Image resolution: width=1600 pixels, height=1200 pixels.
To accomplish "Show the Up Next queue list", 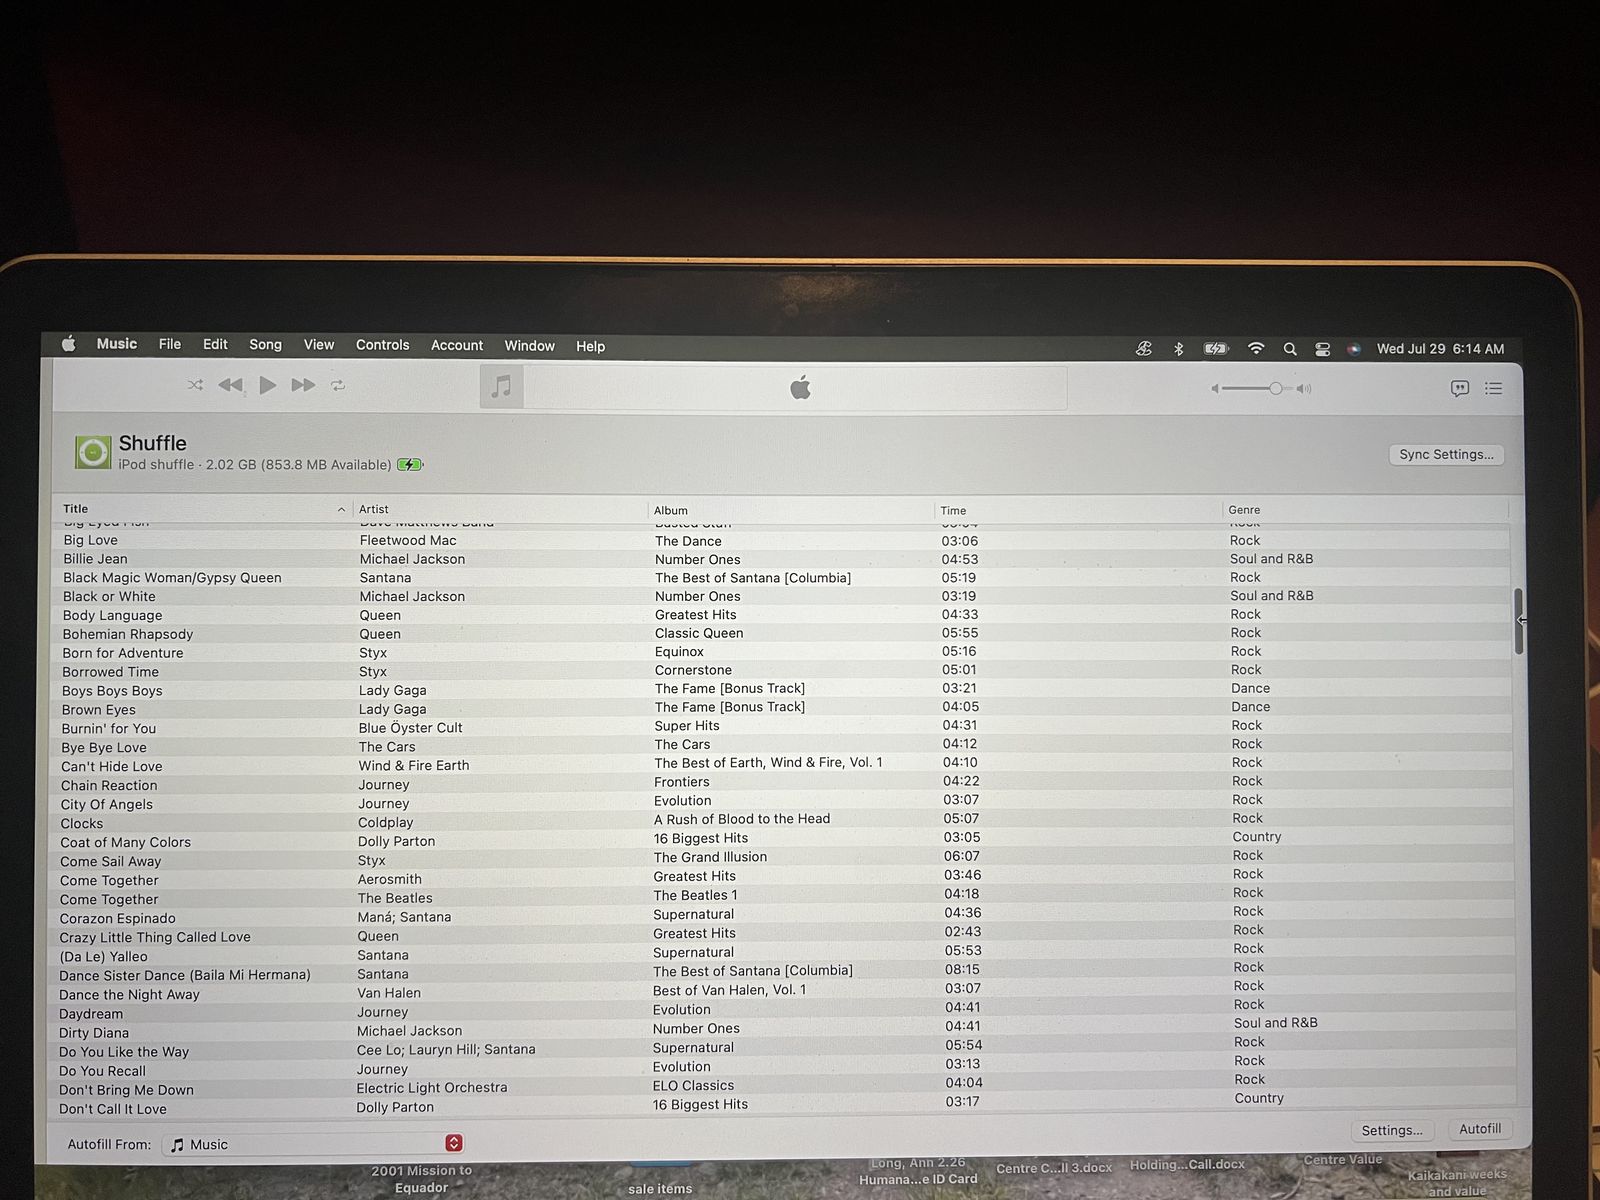I will [1494, 388].
